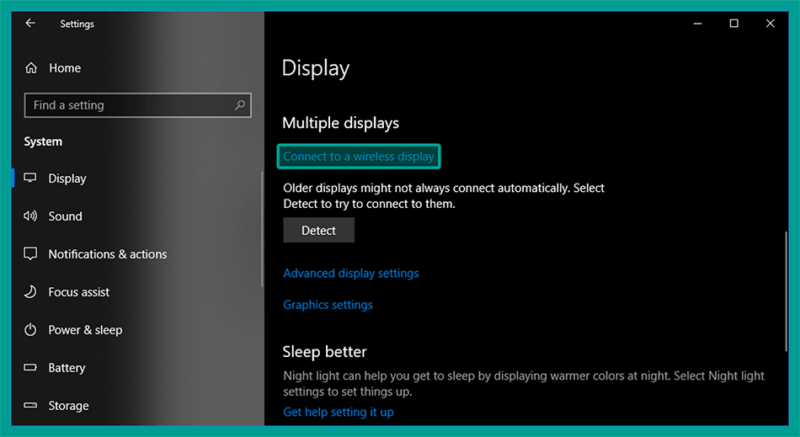Click the Focus assist moon icon
This screenshot has height=437, width=800.
(31, 292)
